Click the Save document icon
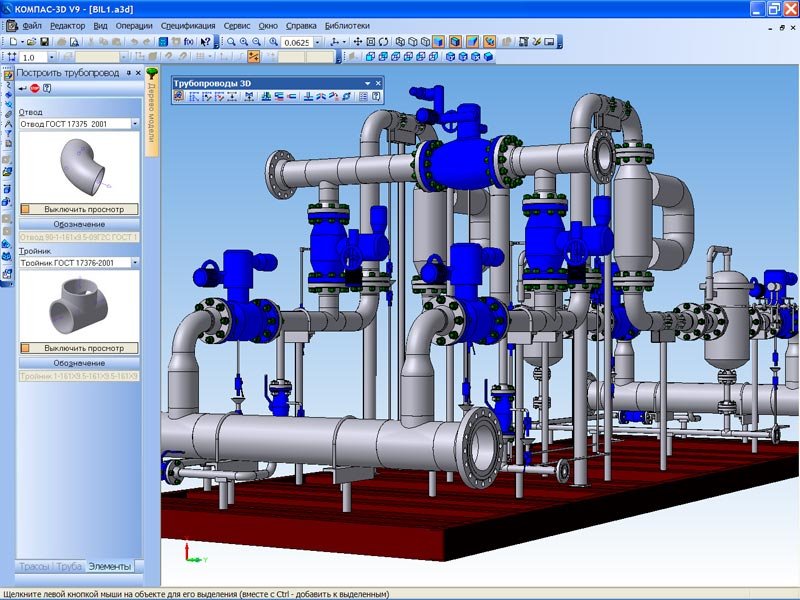This screenshot has width=800, height=600. point(46,42)
